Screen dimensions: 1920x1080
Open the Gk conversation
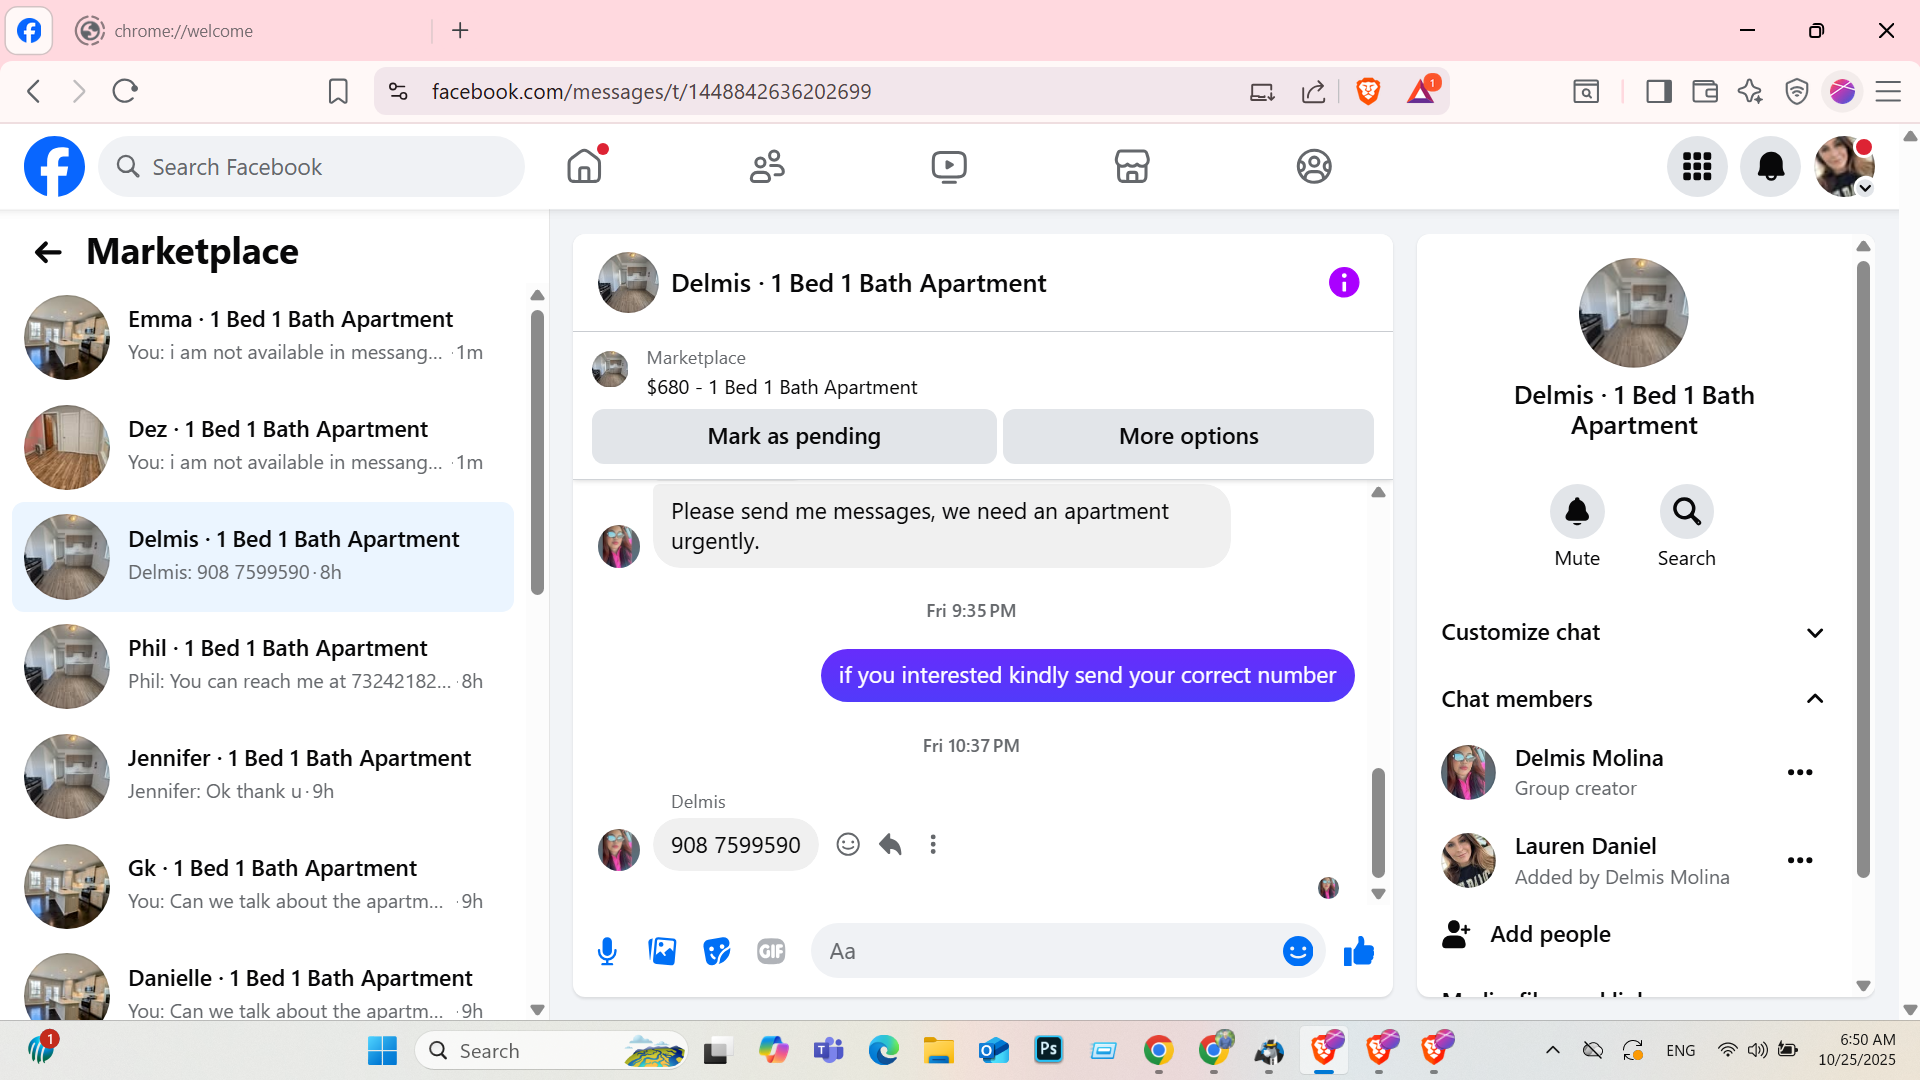click(x=263, y=886)
